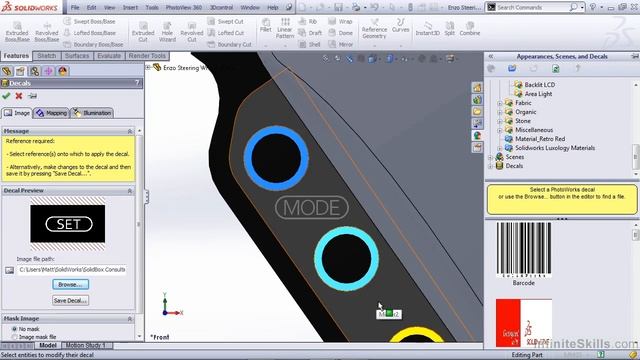Open the decal Mapping tab
Viewport: 640px width, 360px height.
[51, 113]
